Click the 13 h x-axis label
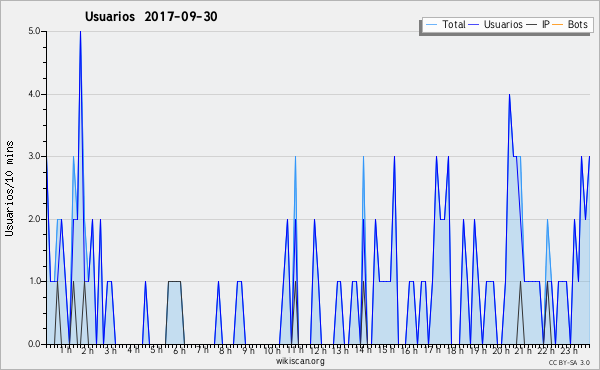This screenshot has height=370, width=600. coord(340,350)
